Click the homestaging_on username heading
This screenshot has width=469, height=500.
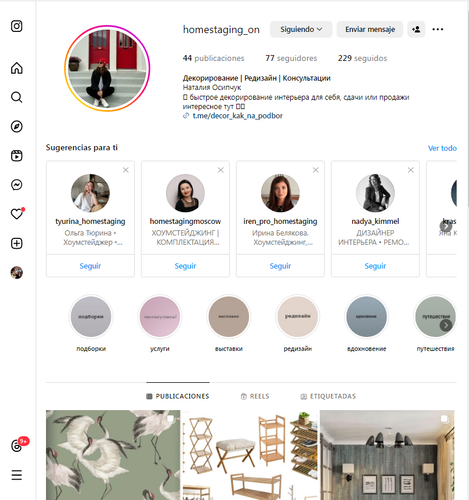(221, 30)
